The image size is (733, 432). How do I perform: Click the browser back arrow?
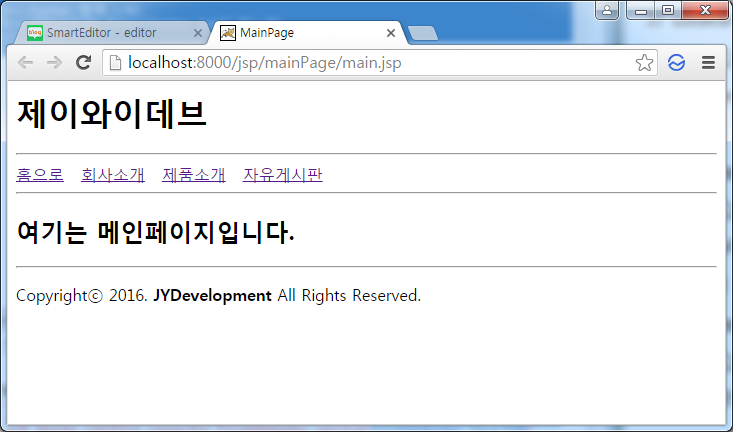coord(25,63)
